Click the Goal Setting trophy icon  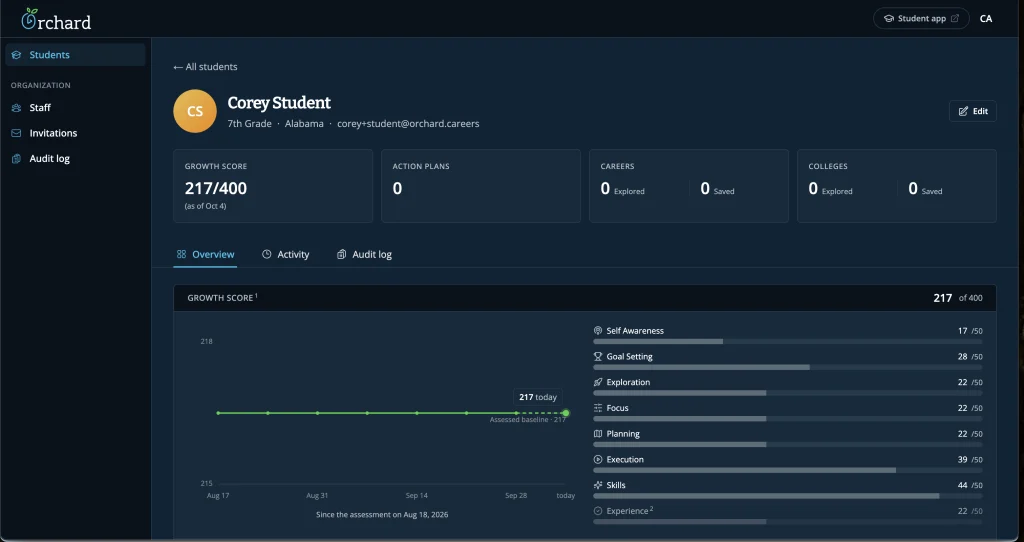(x=598, y=357)
